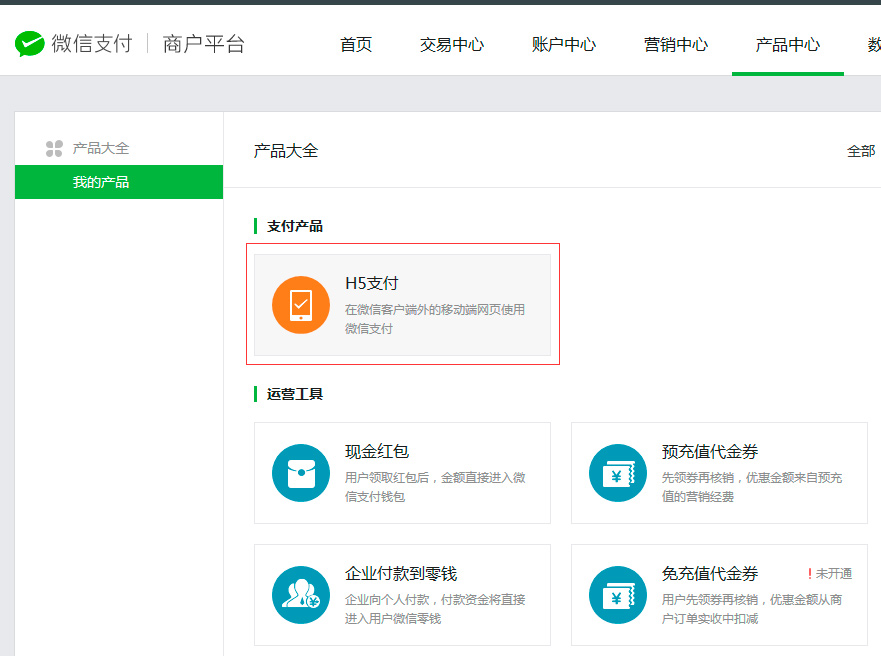Open the 营销中心 tab

[x=676, y=45]
